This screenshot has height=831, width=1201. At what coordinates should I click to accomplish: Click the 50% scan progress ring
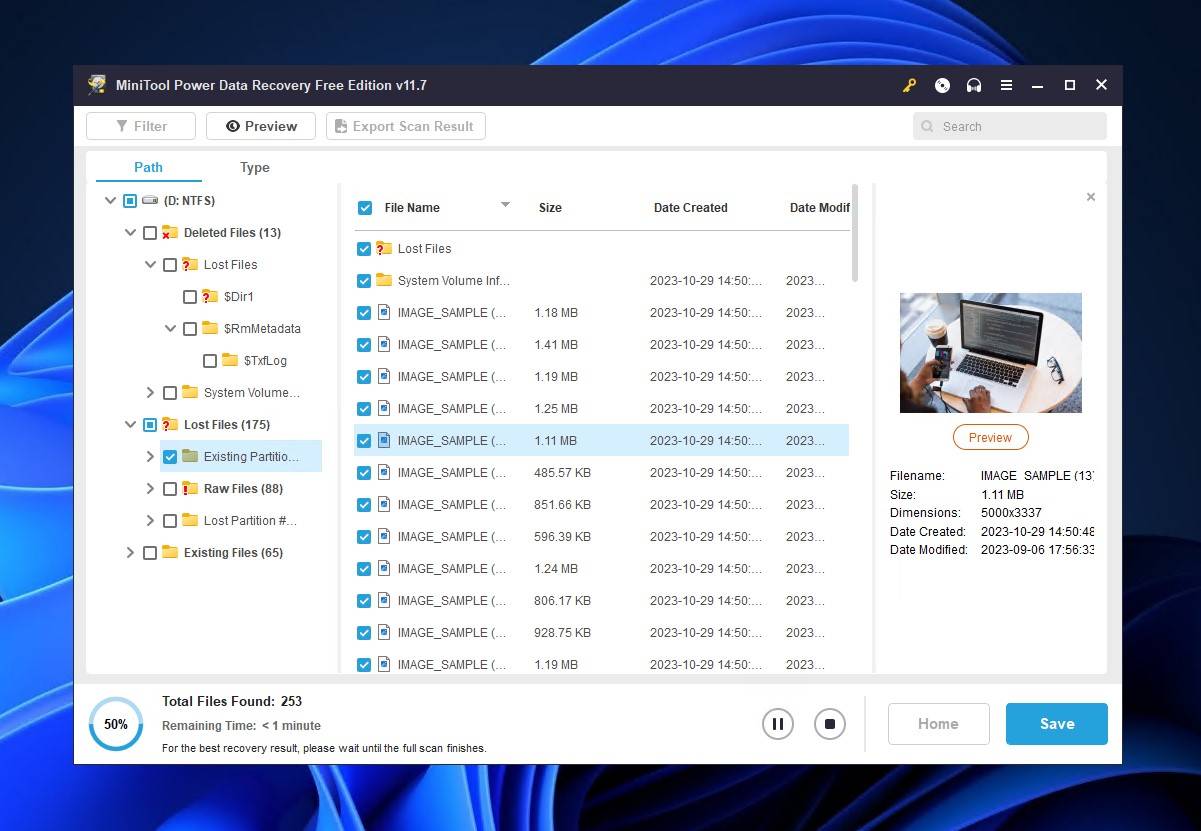coord(116,724)
